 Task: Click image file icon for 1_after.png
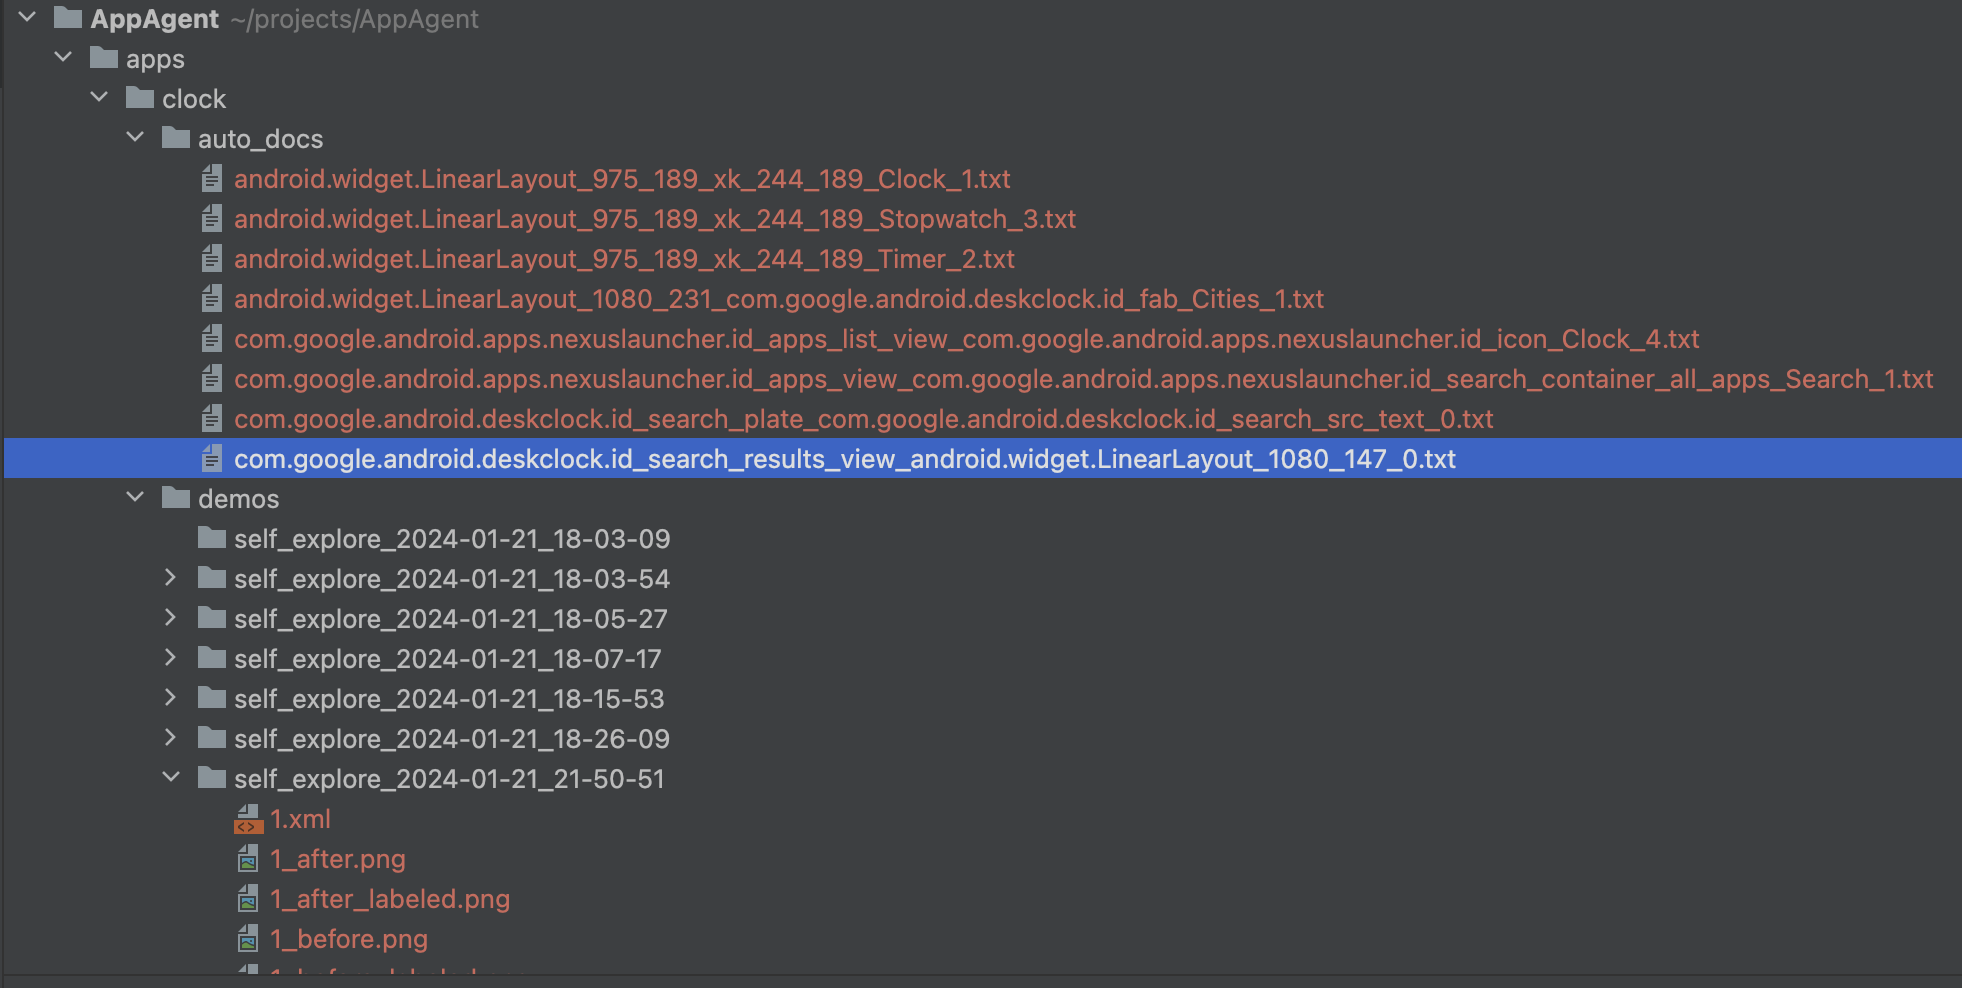(x=248, y=858)
